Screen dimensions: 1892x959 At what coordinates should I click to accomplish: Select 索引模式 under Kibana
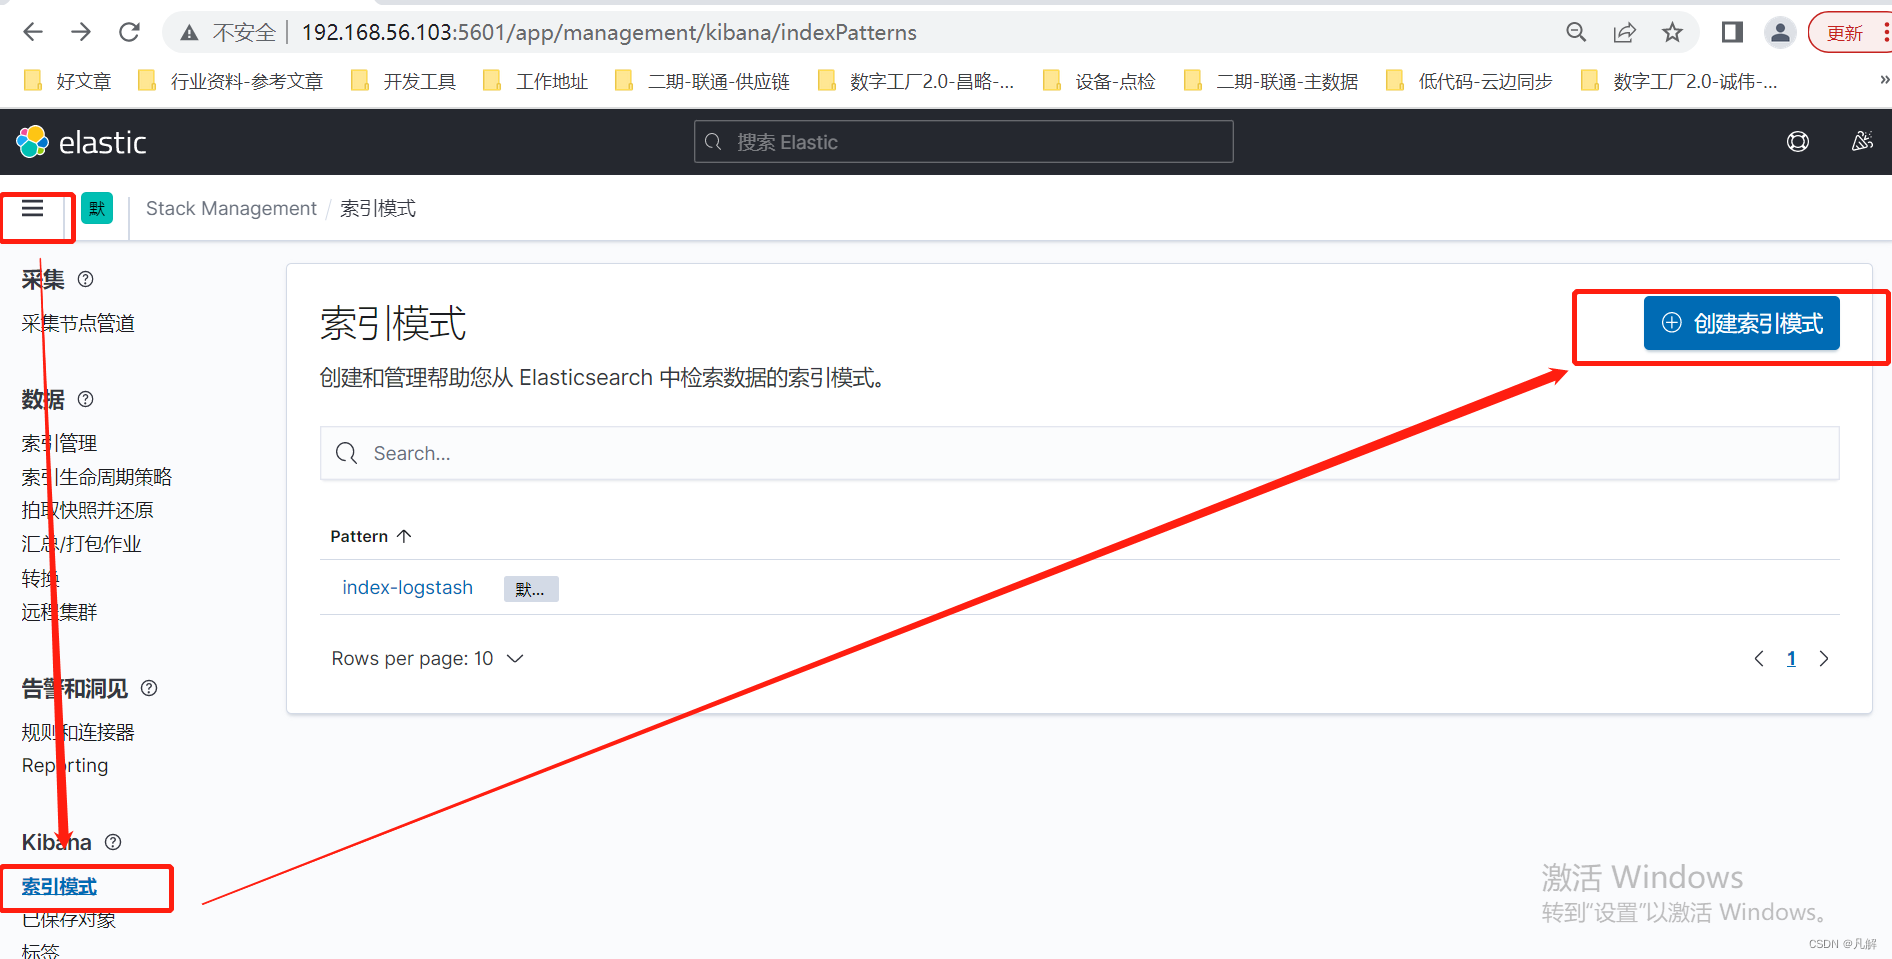(x=59, y=886)
